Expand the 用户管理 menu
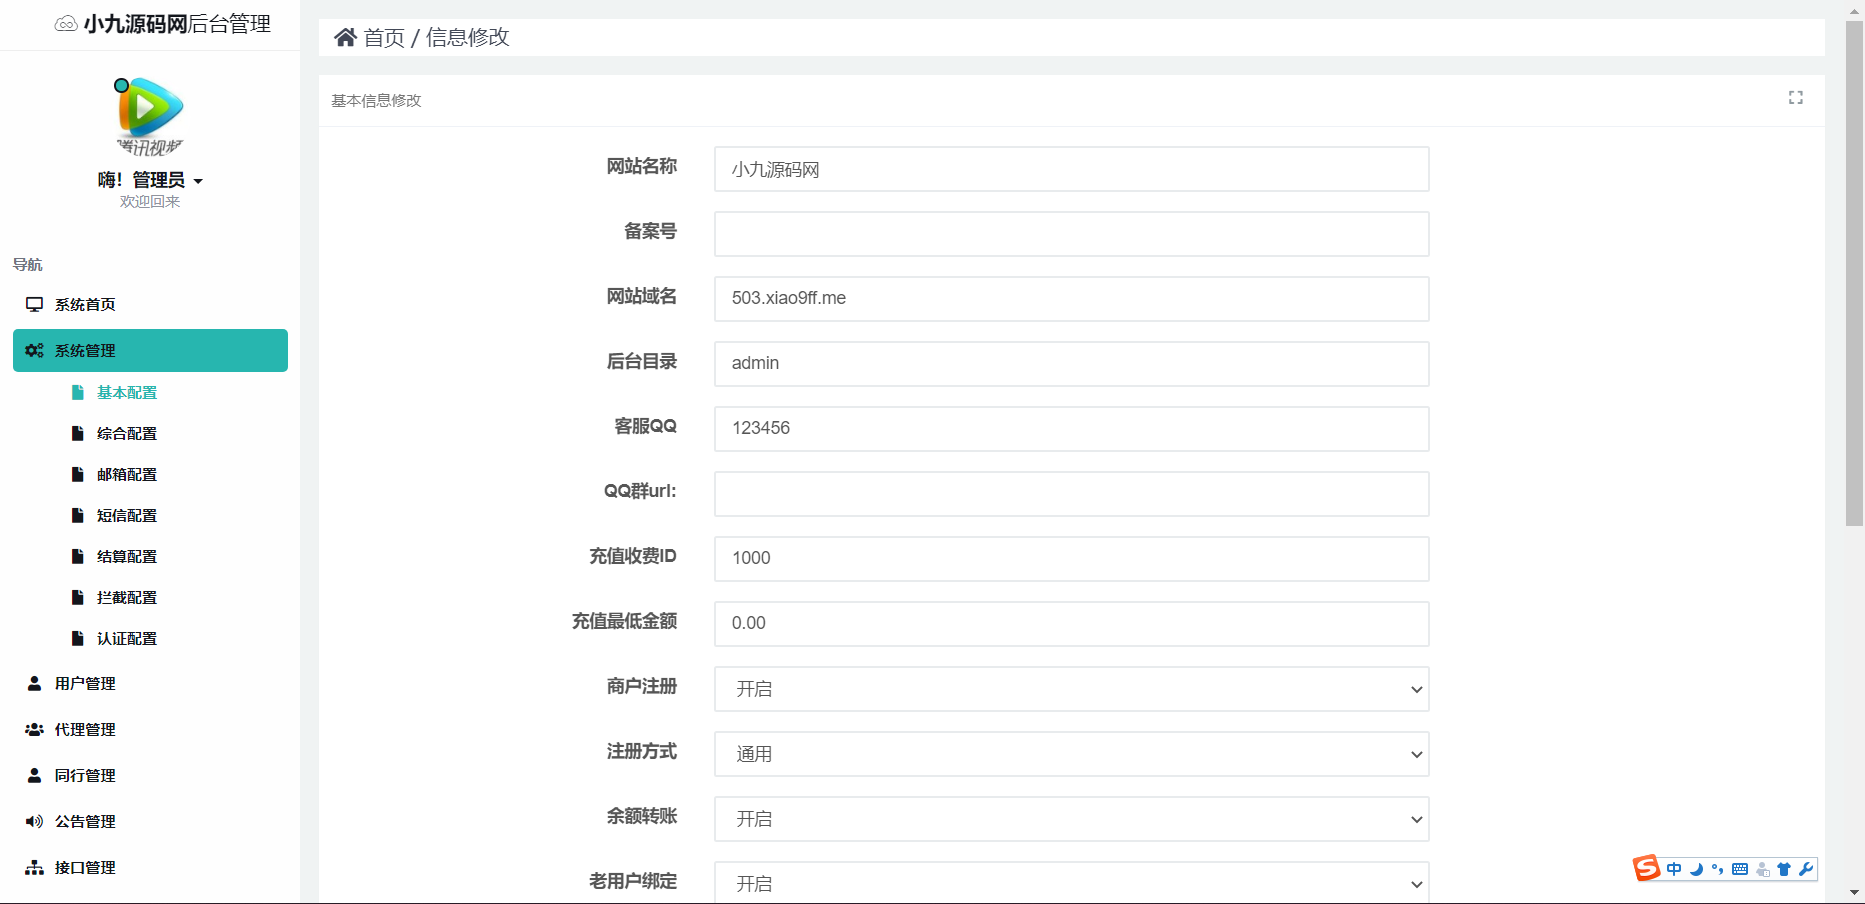The width and height of the screenshot is (1865, 904). pyautogui.click(x=150, y=683)
